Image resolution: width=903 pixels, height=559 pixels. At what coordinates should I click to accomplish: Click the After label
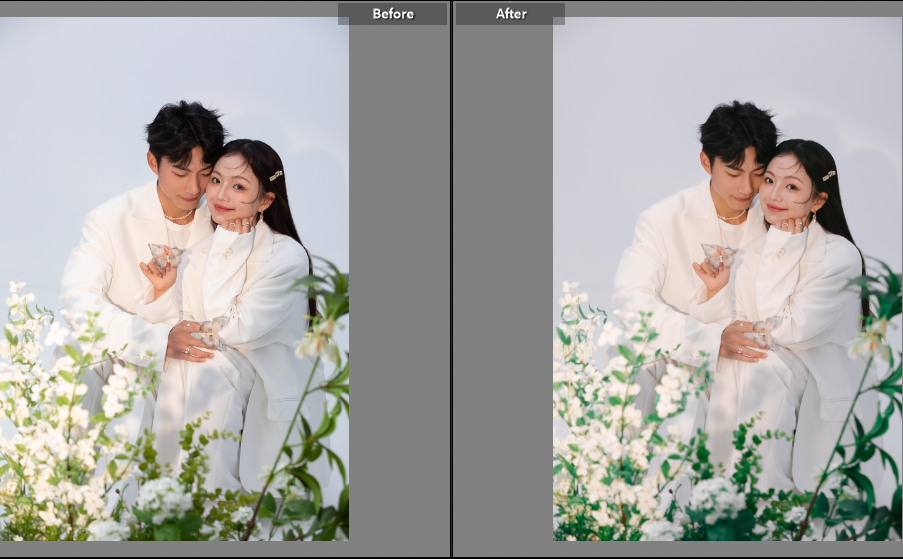(511, 14)
